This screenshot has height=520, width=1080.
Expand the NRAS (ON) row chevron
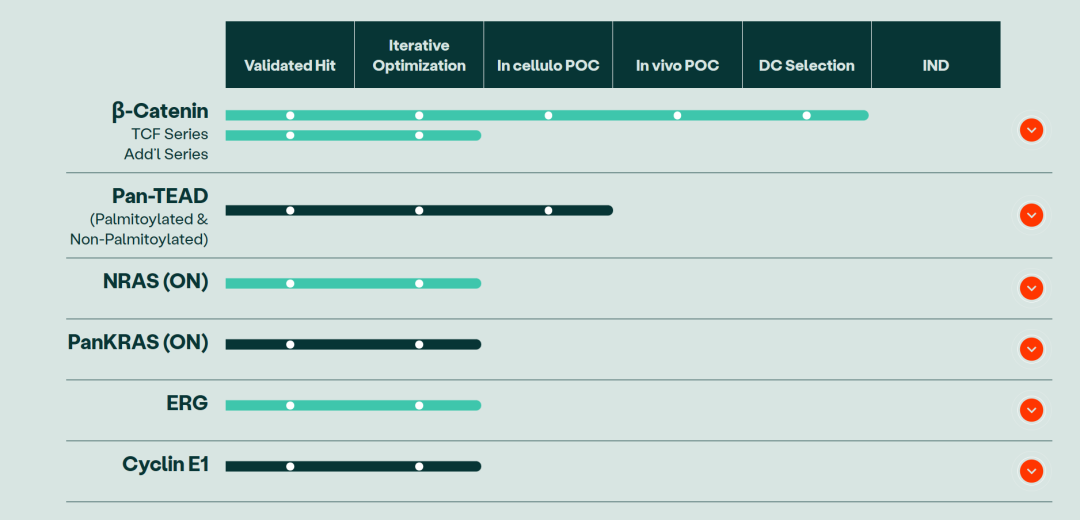point(1031,288)
